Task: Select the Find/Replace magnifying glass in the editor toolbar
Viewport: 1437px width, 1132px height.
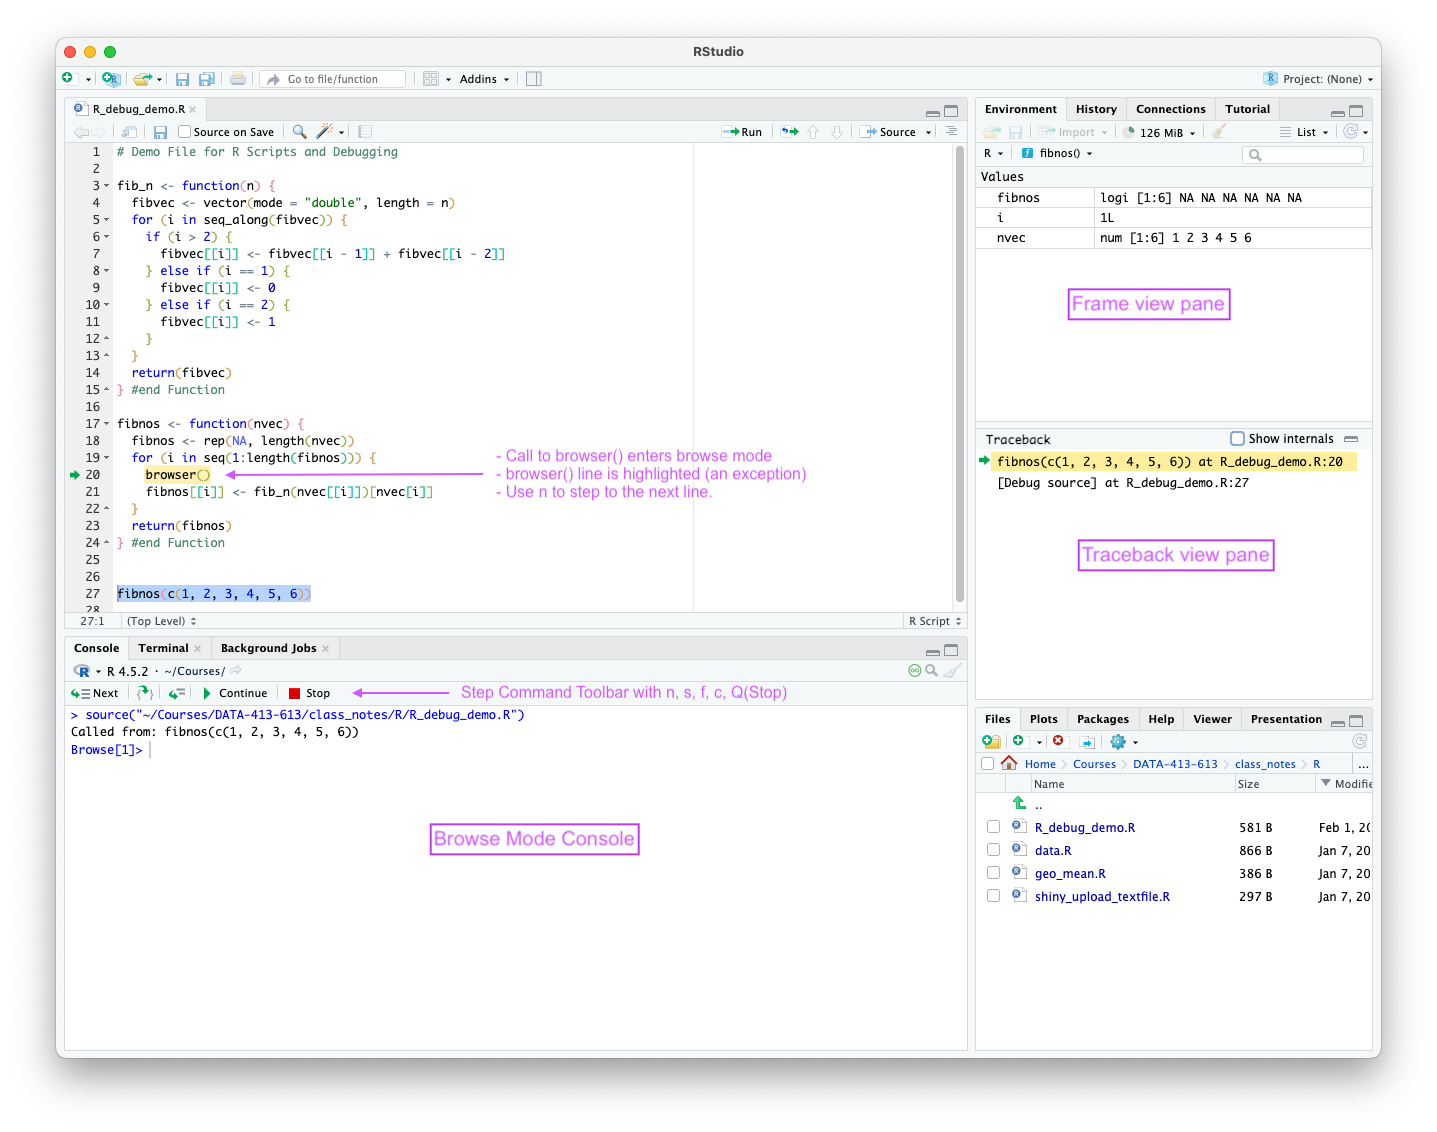Action: [298, 131]
